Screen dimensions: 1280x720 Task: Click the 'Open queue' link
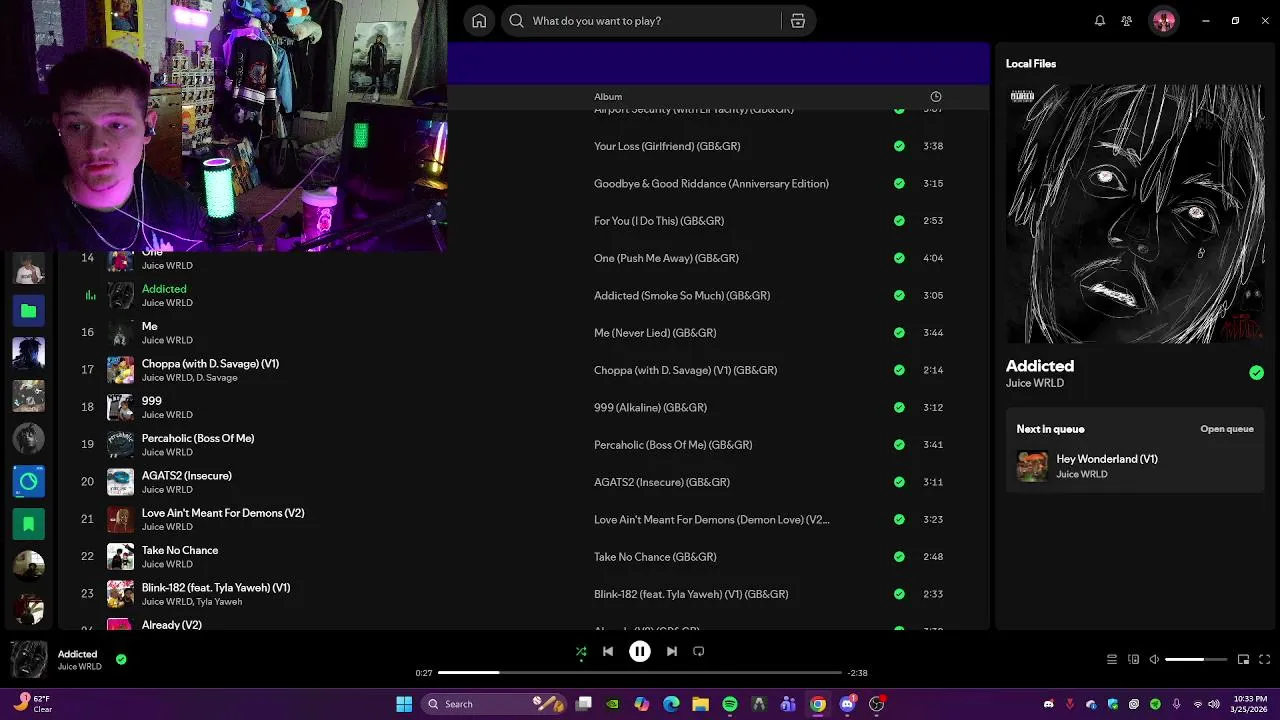click(x=1227, y=429)
